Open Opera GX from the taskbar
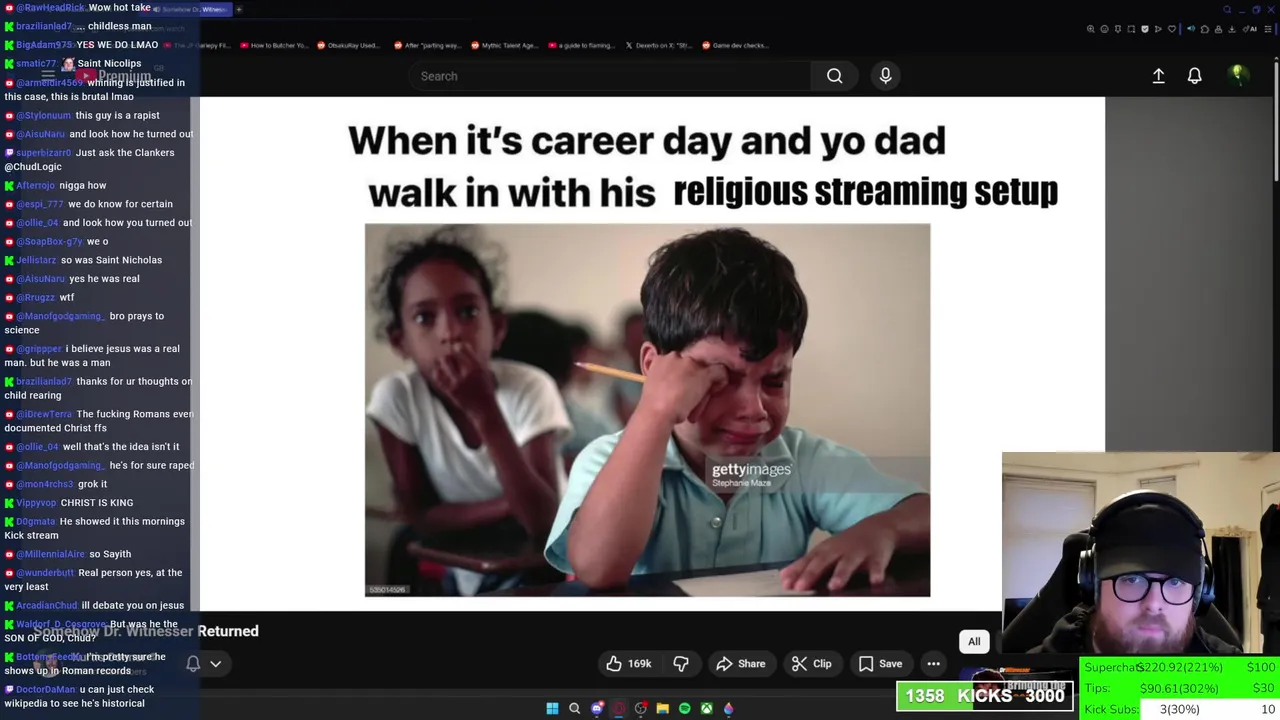The width and height of the screenshot is (1280, 720). 619,708
